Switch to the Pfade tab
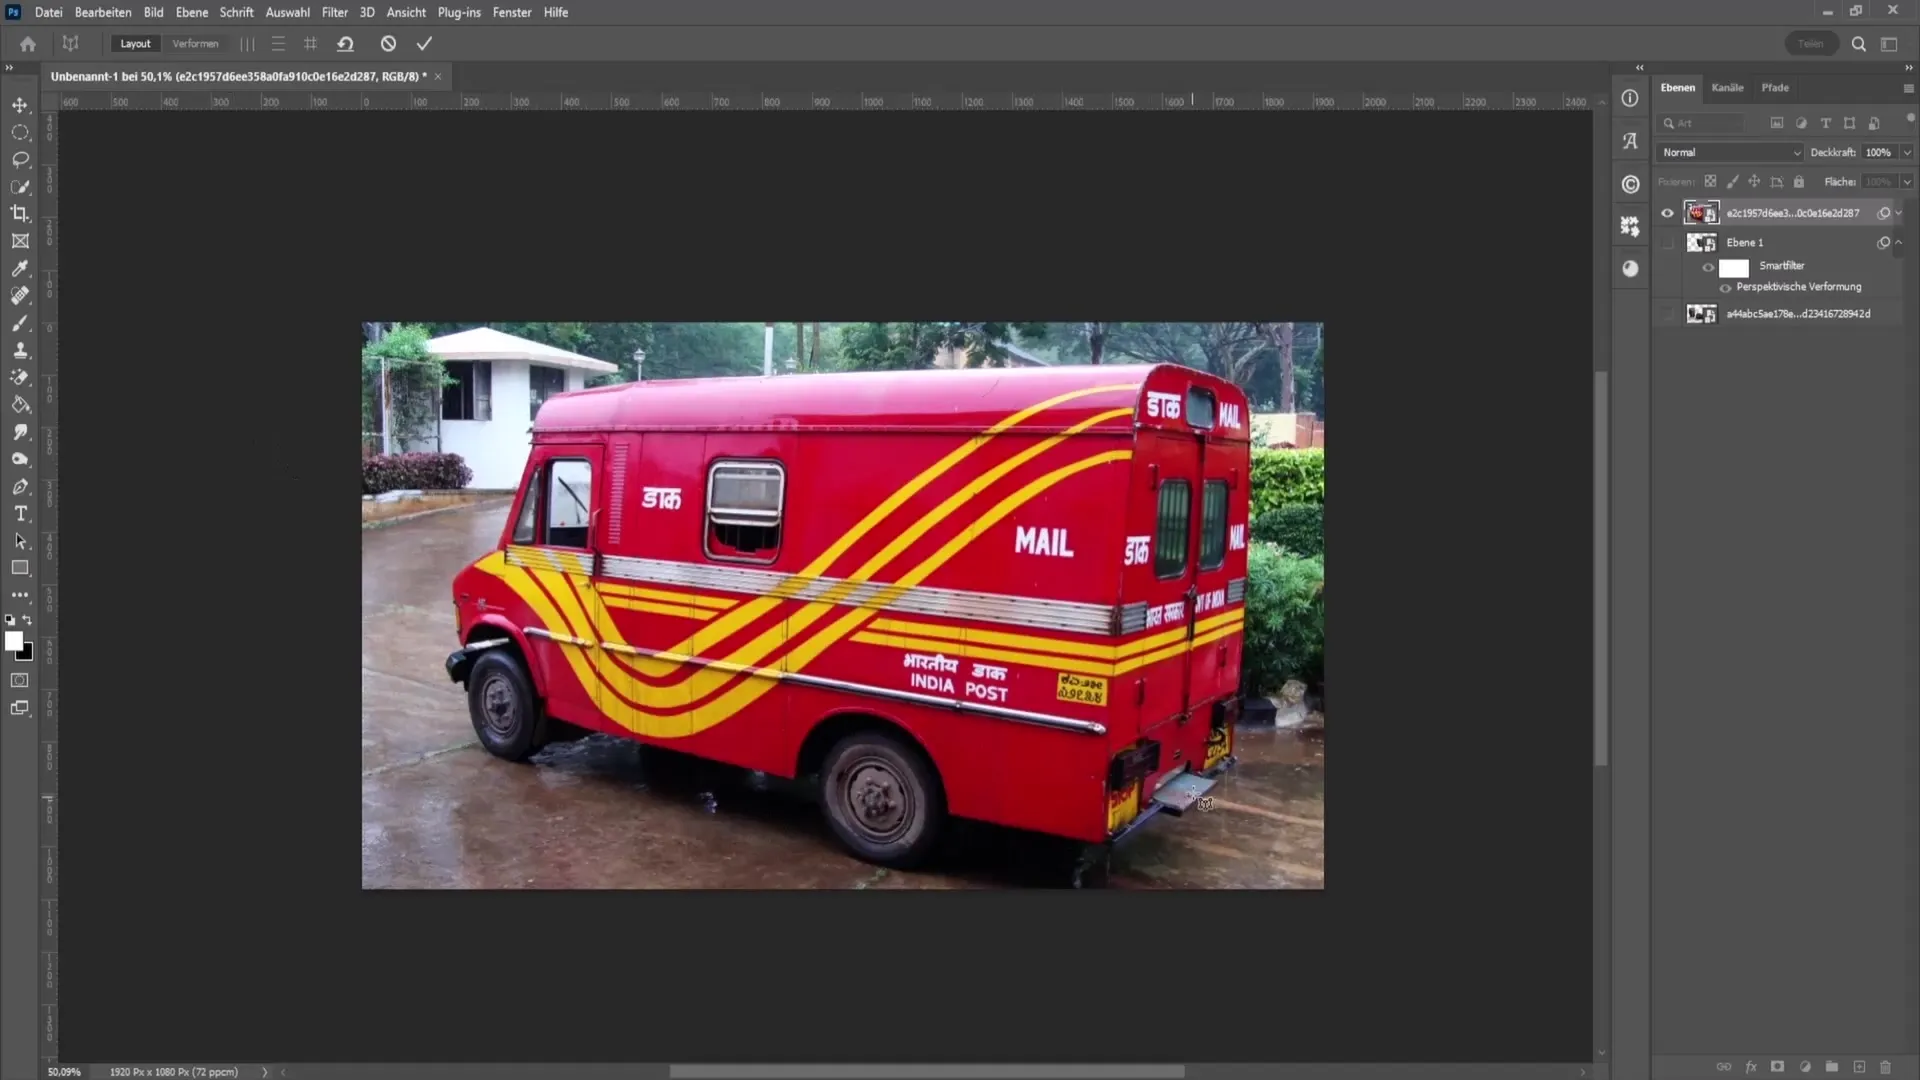 tap(1775, 88)
